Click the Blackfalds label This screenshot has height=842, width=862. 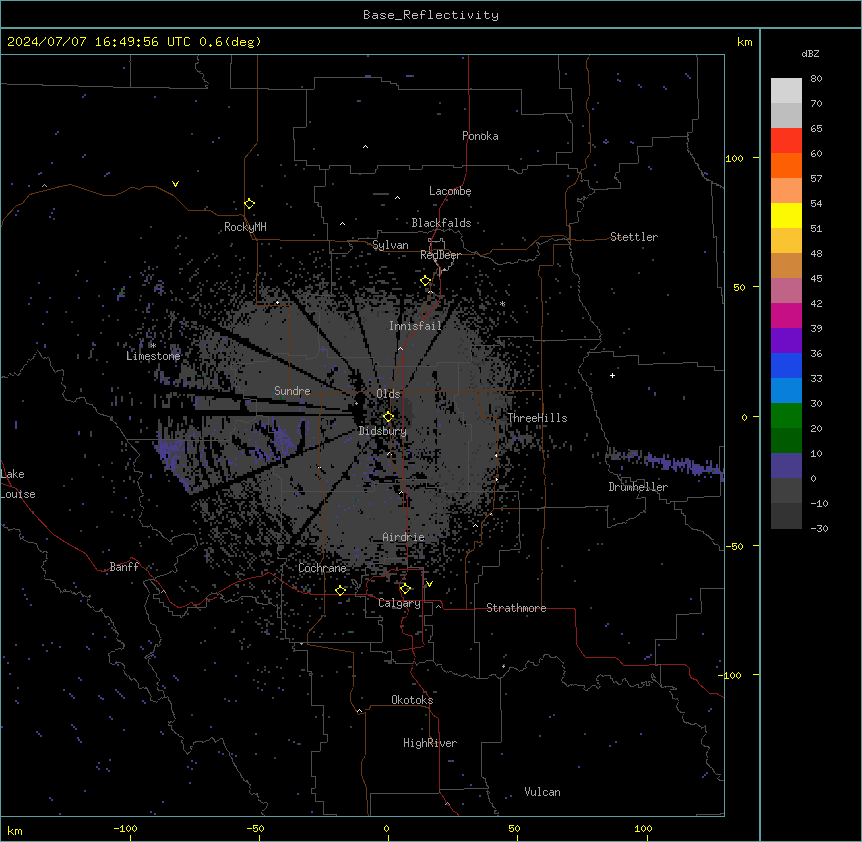tap(441, 223)
